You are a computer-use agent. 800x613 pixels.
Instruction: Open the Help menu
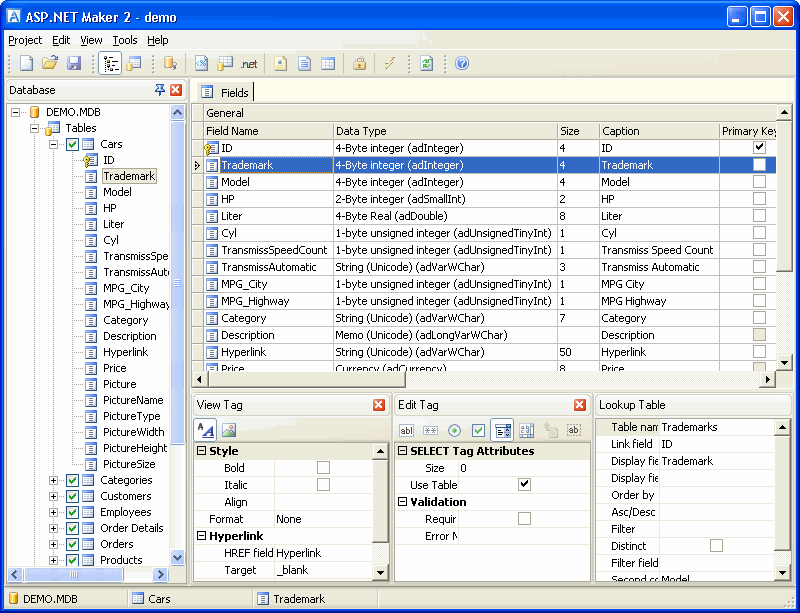[158, 40]
